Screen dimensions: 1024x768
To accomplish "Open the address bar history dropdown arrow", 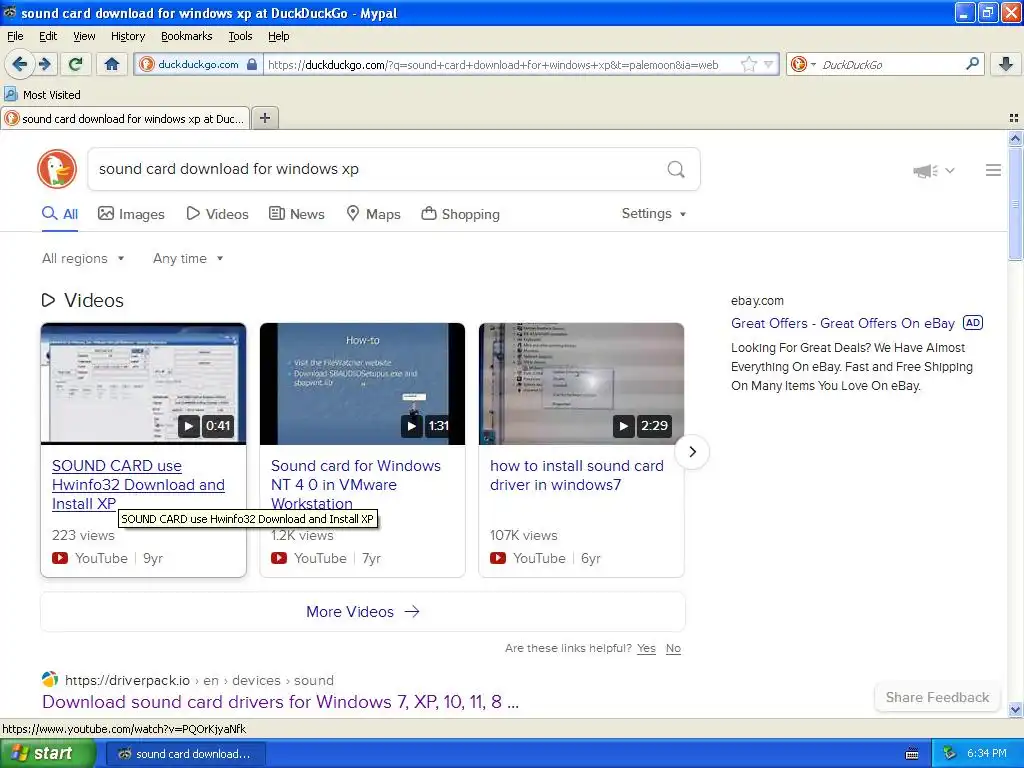I will (x=769, y=64).
